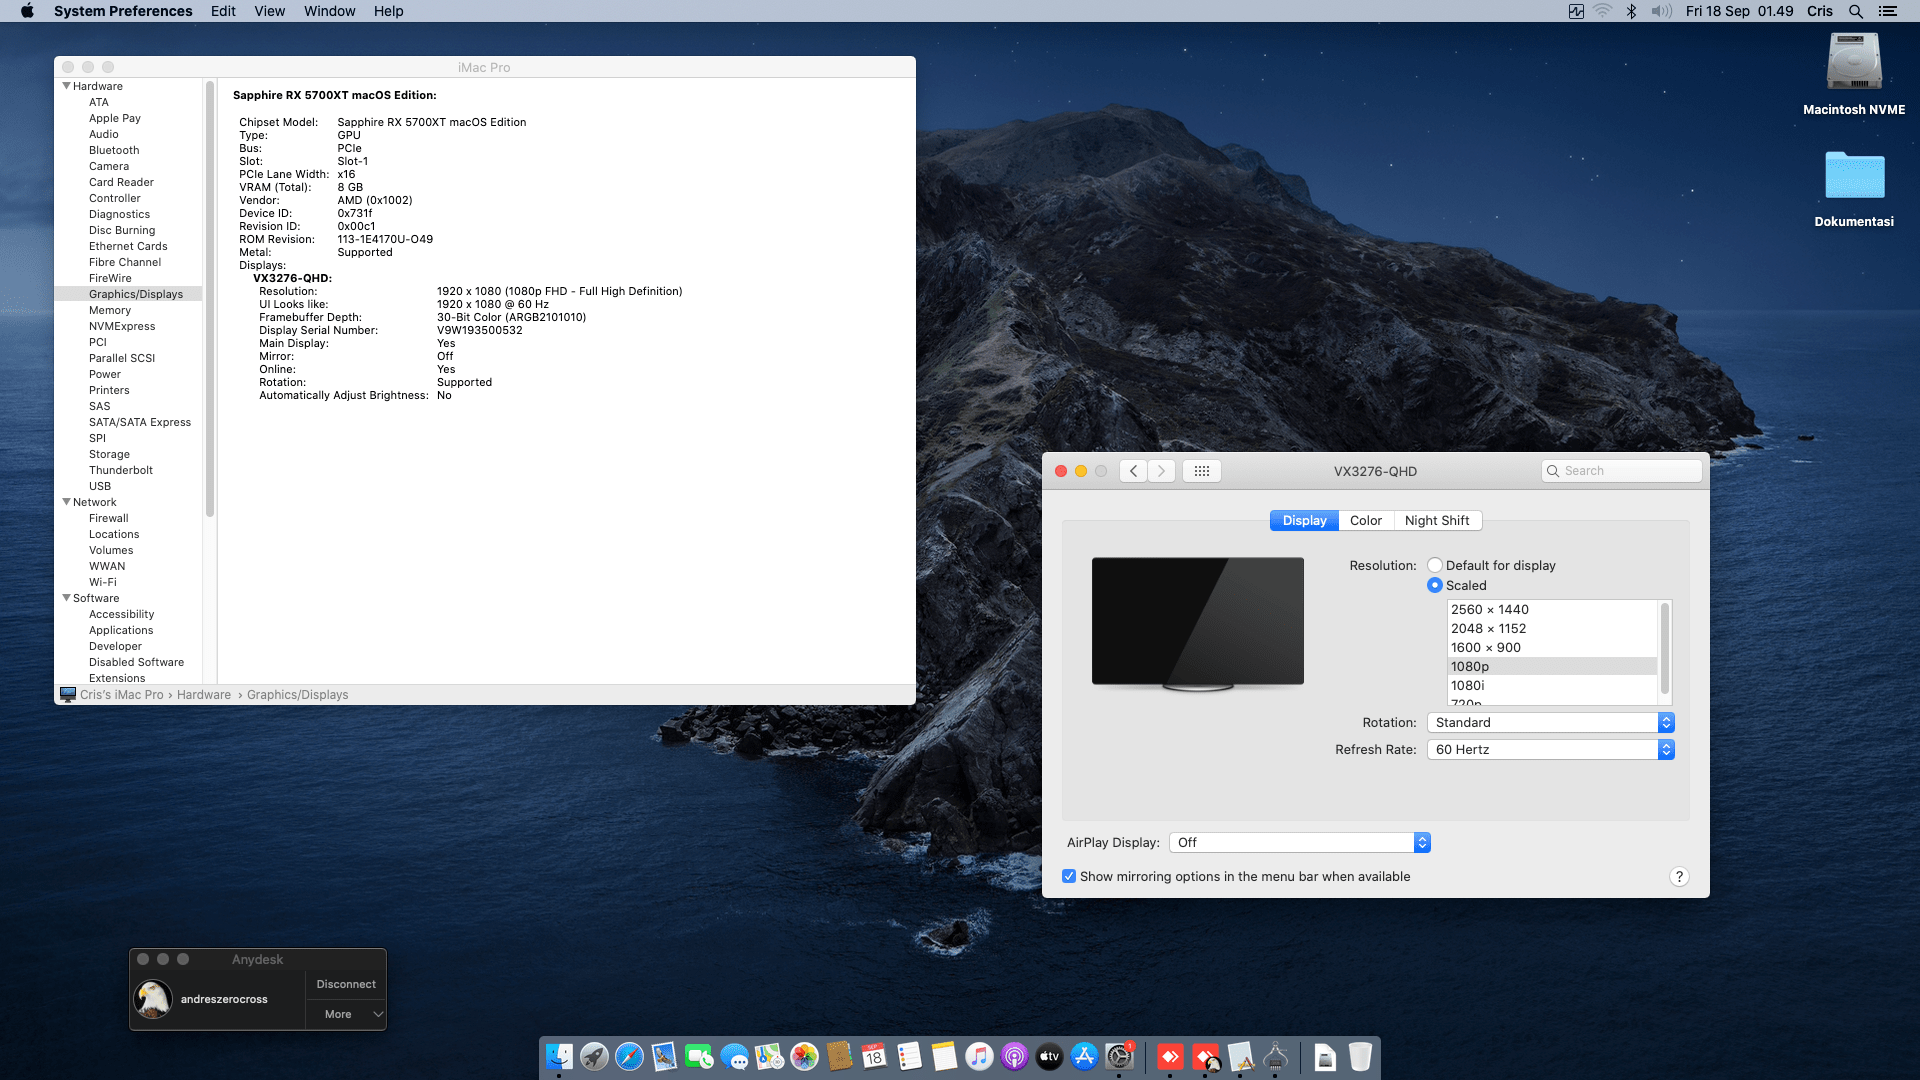
Task: Click the resolution list scrollbar
Action: pos(1665,647)
